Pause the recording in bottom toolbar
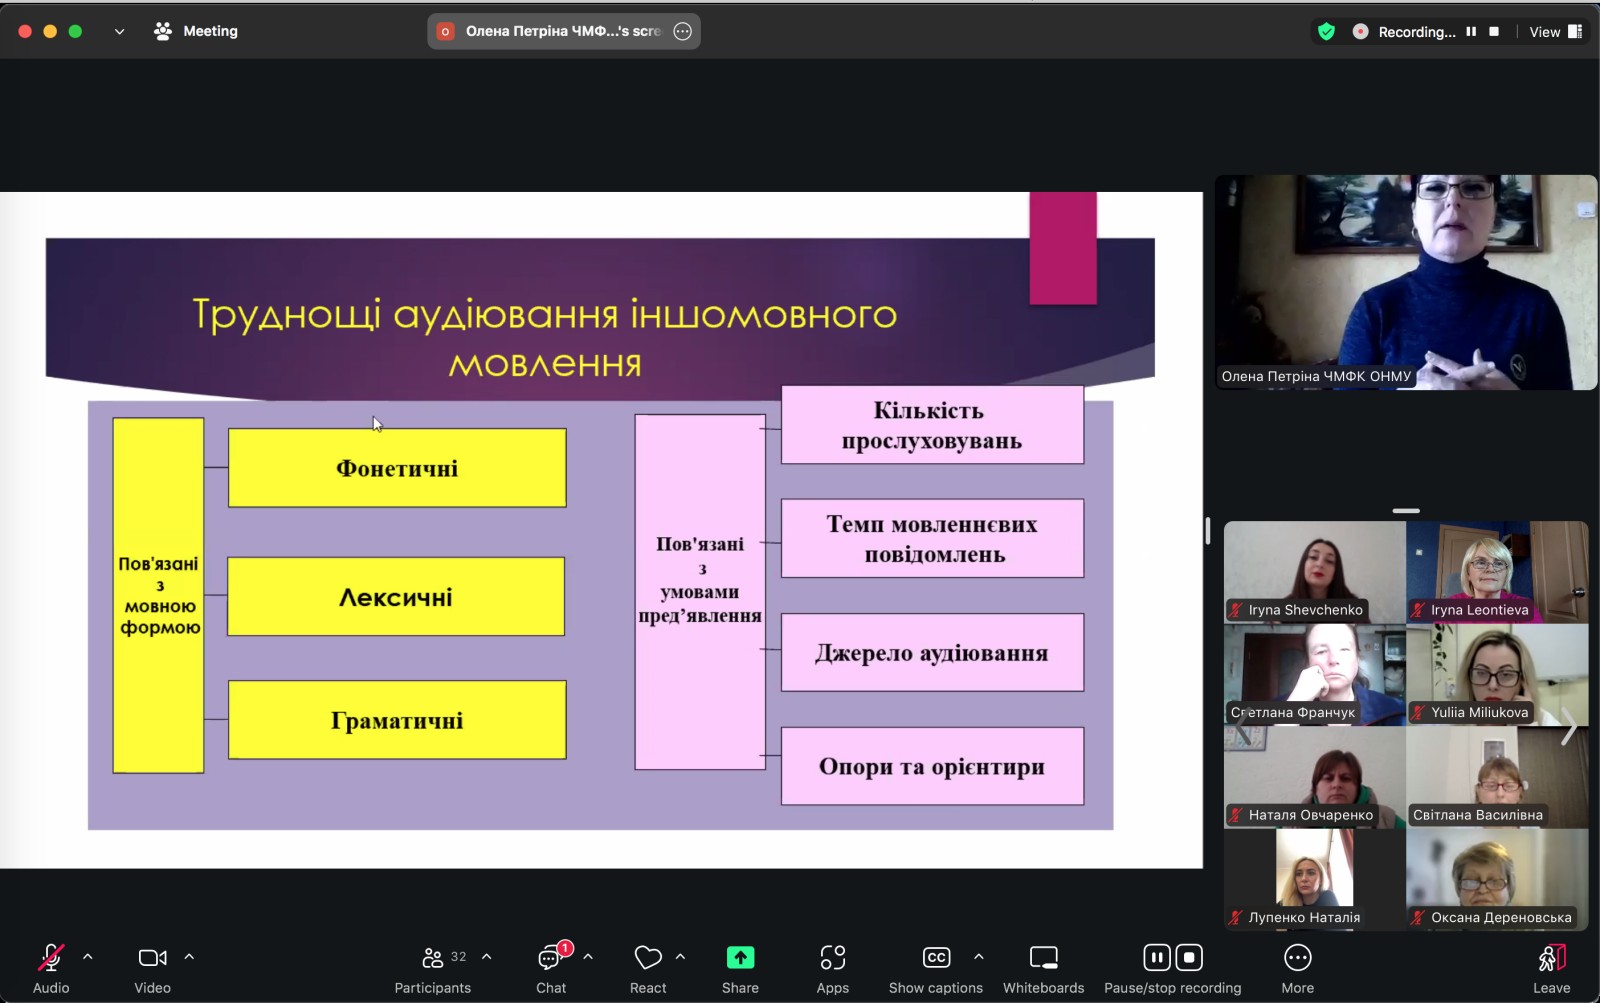Viewport: 1600px width, 1003px height. point(1156,958)
